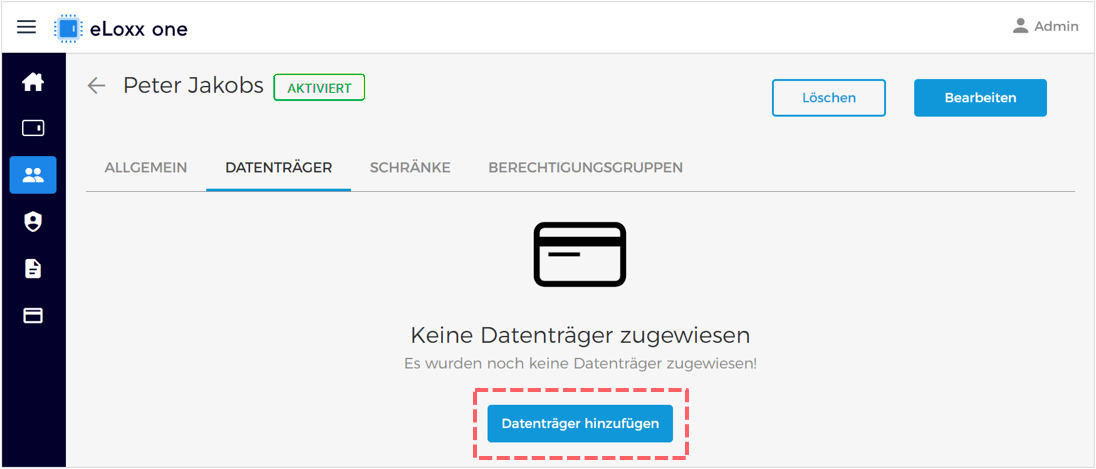Viewport: 1096px width, 469px height.
Task: Open the Admin user account menu
Action: (x=1046, y=27)
